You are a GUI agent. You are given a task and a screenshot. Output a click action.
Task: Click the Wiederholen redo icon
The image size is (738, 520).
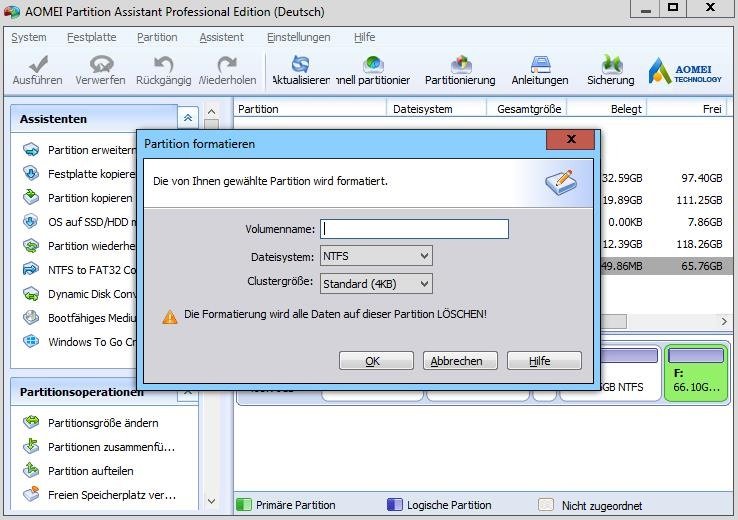[x=227, y=64]
